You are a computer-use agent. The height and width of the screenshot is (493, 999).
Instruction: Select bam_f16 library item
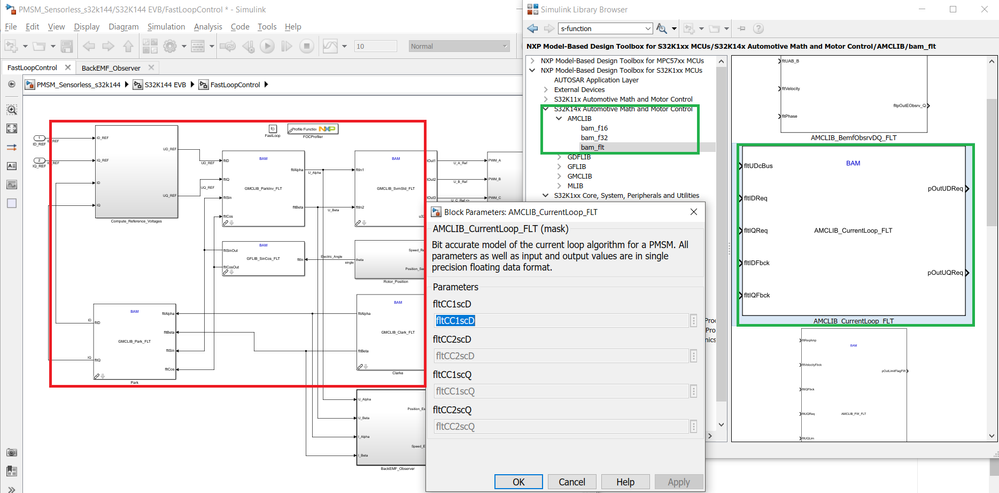pyautogui.click(x=594, y=128)
